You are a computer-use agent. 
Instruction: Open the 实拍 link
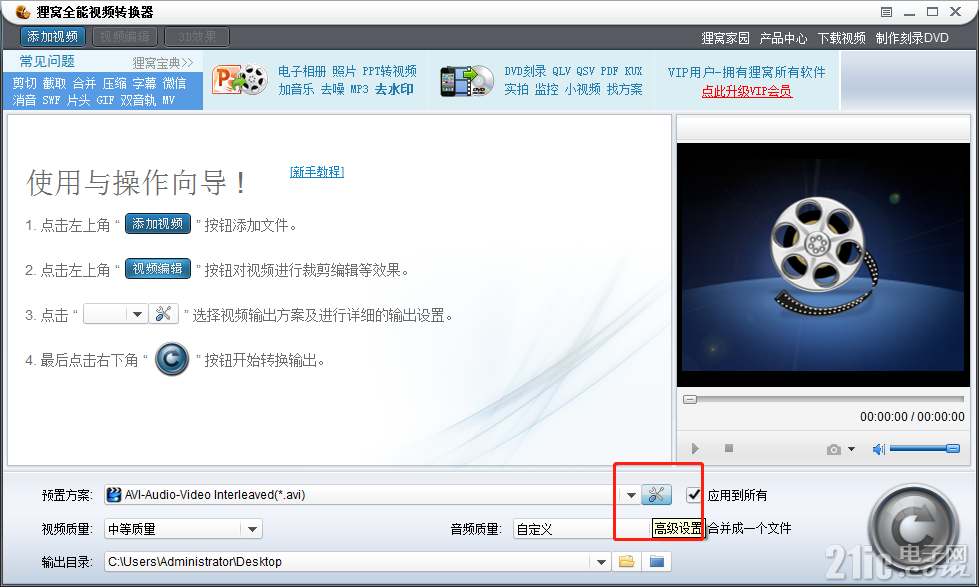pos(516,89)
